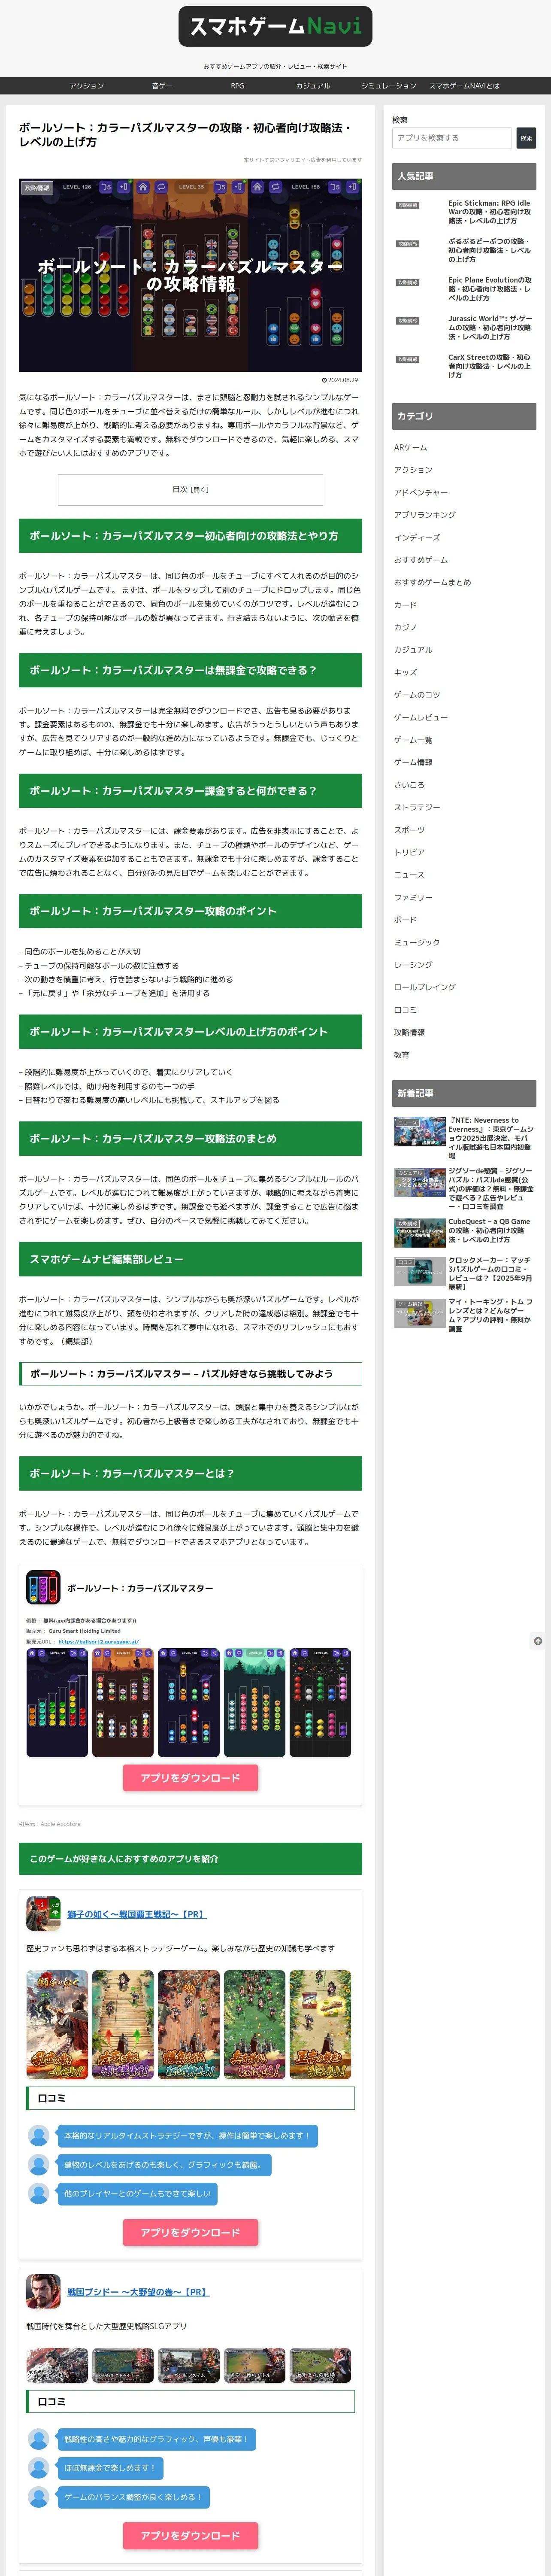
Task: Click the download button under 獅子の如く
Action: click(x=190, y=2232)
